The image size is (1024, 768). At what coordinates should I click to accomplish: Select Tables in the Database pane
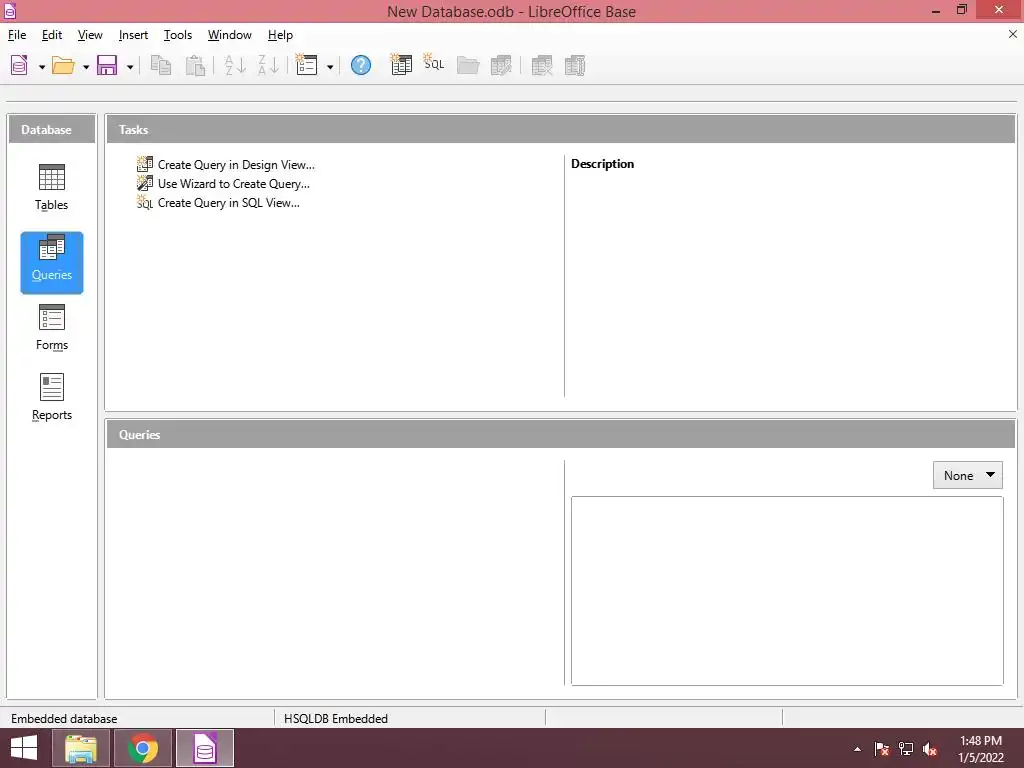pos(52,187)
